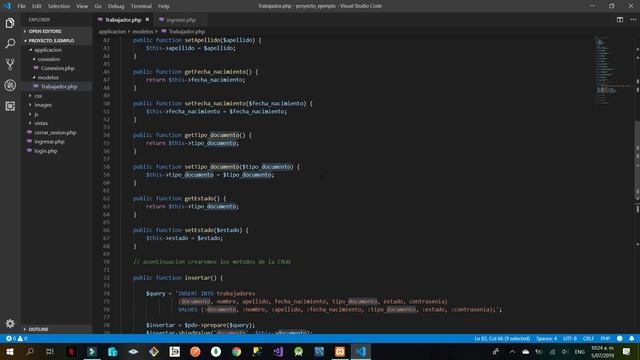Image resolution: width=640 pixels, height=360 pixels.
Task: Open cerrar_sesion.php in the explorer
Action: coord(56,133)
